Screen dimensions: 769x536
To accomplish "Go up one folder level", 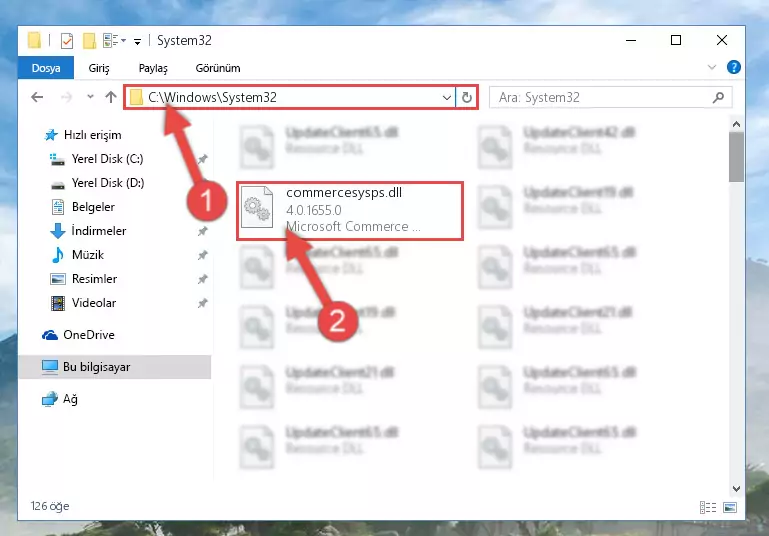I will click(111, 97).
